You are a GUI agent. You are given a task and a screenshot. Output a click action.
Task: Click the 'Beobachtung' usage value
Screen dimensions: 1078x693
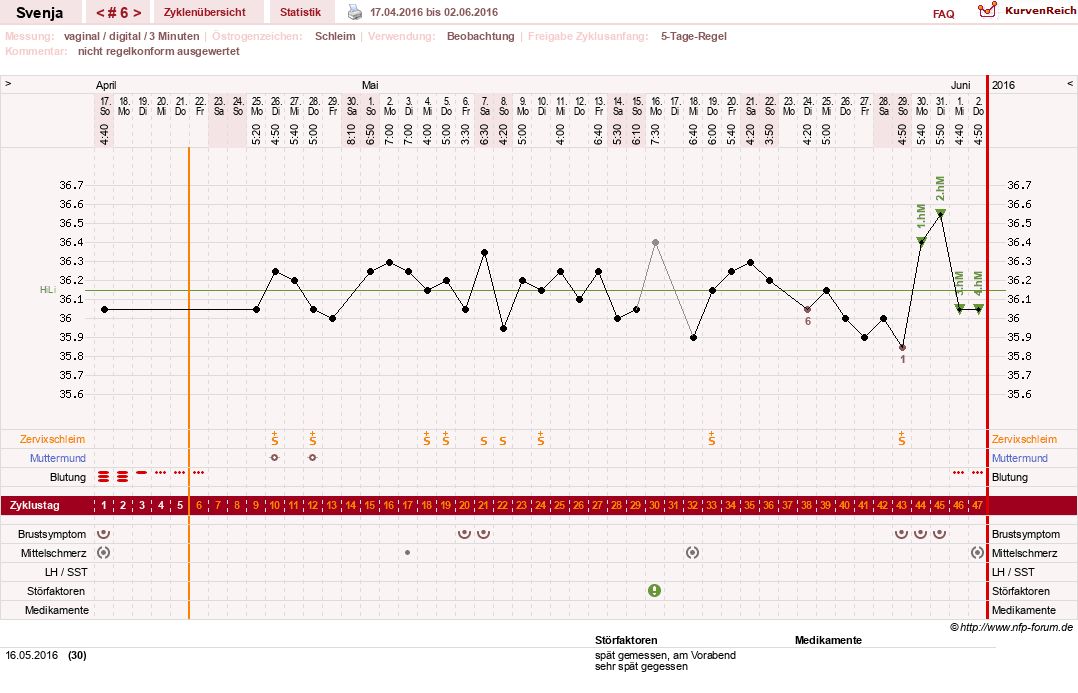[x=481, y=36]
